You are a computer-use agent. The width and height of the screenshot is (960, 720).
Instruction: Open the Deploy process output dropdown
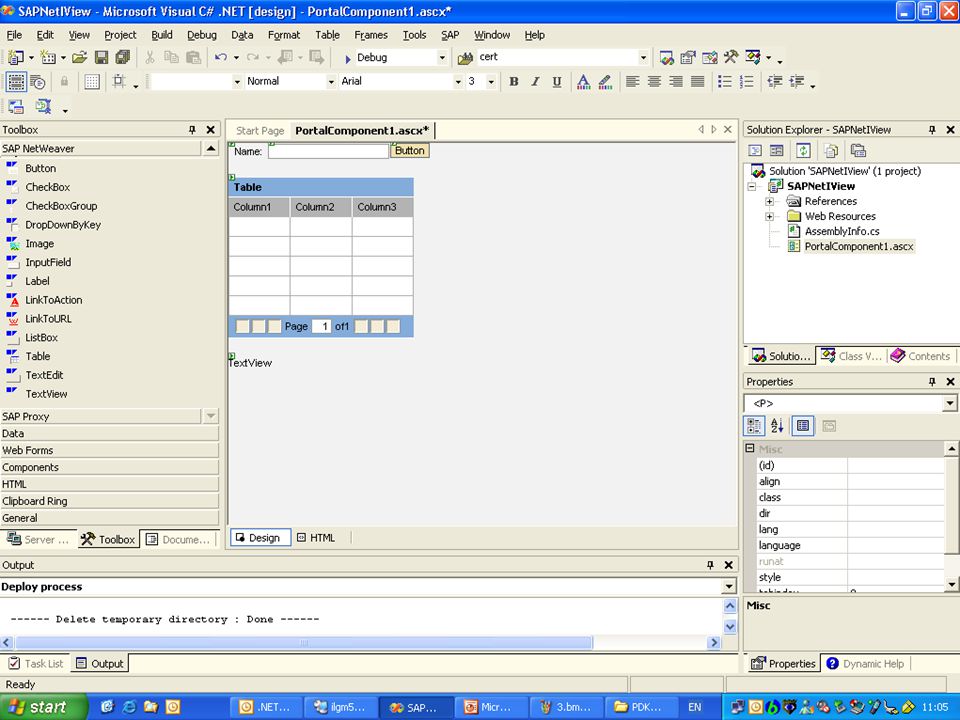(729, 587)
